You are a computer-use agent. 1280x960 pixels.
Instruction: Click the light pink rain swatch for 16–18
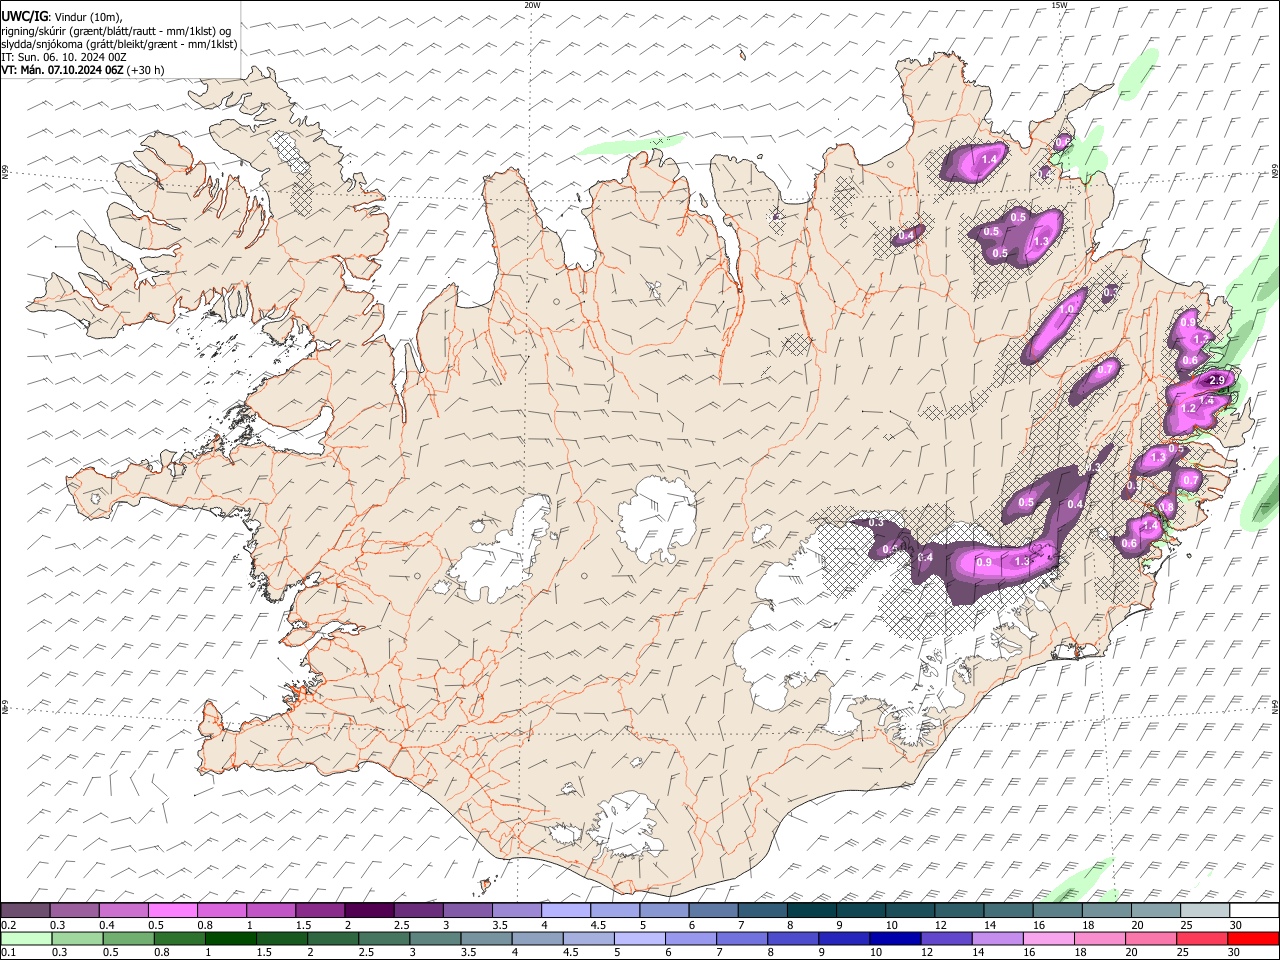coord(1047,939)
